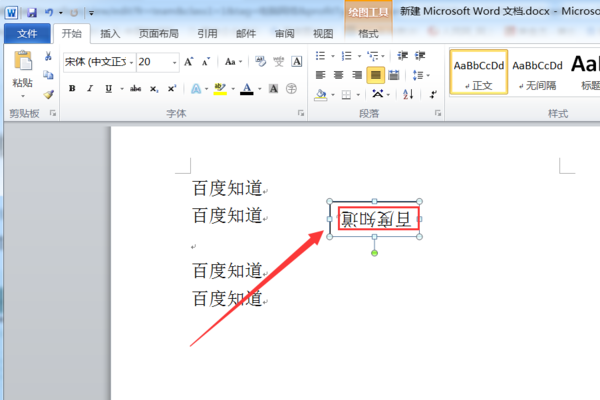This screenshot has height=400, width=600.
Task: Open the 文件 menu button
Action: point(27,34)
